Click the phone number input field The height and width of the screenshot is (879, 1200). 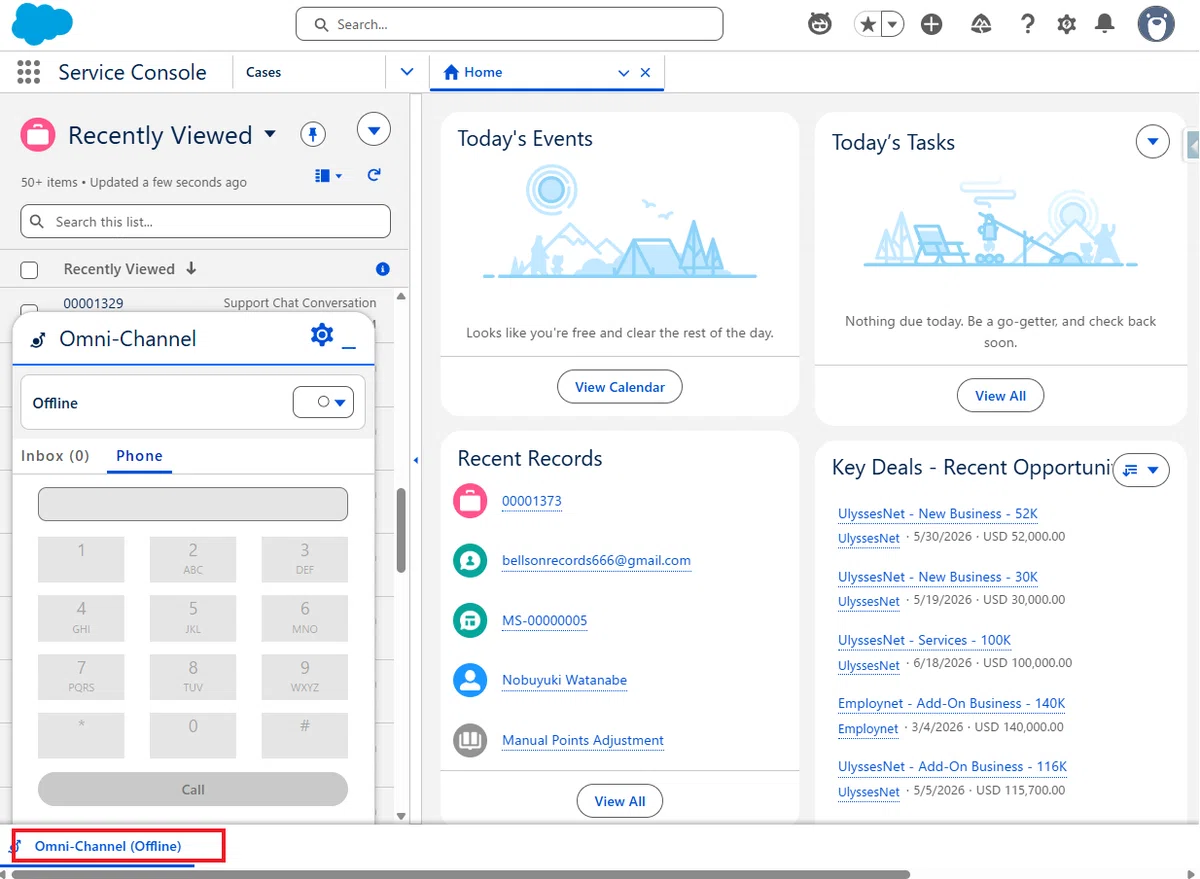point(193,504)
